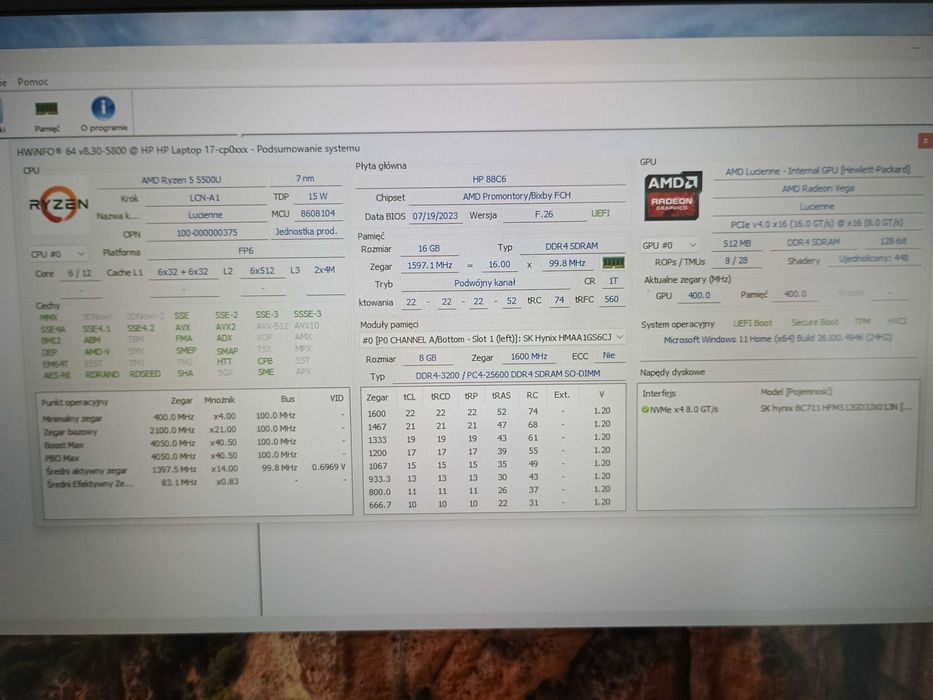Image resolution: width=933 pixels, height=700 pixels.
Task: Click the AMD Radeon Graphics logo
Action: tap(672, 196)
